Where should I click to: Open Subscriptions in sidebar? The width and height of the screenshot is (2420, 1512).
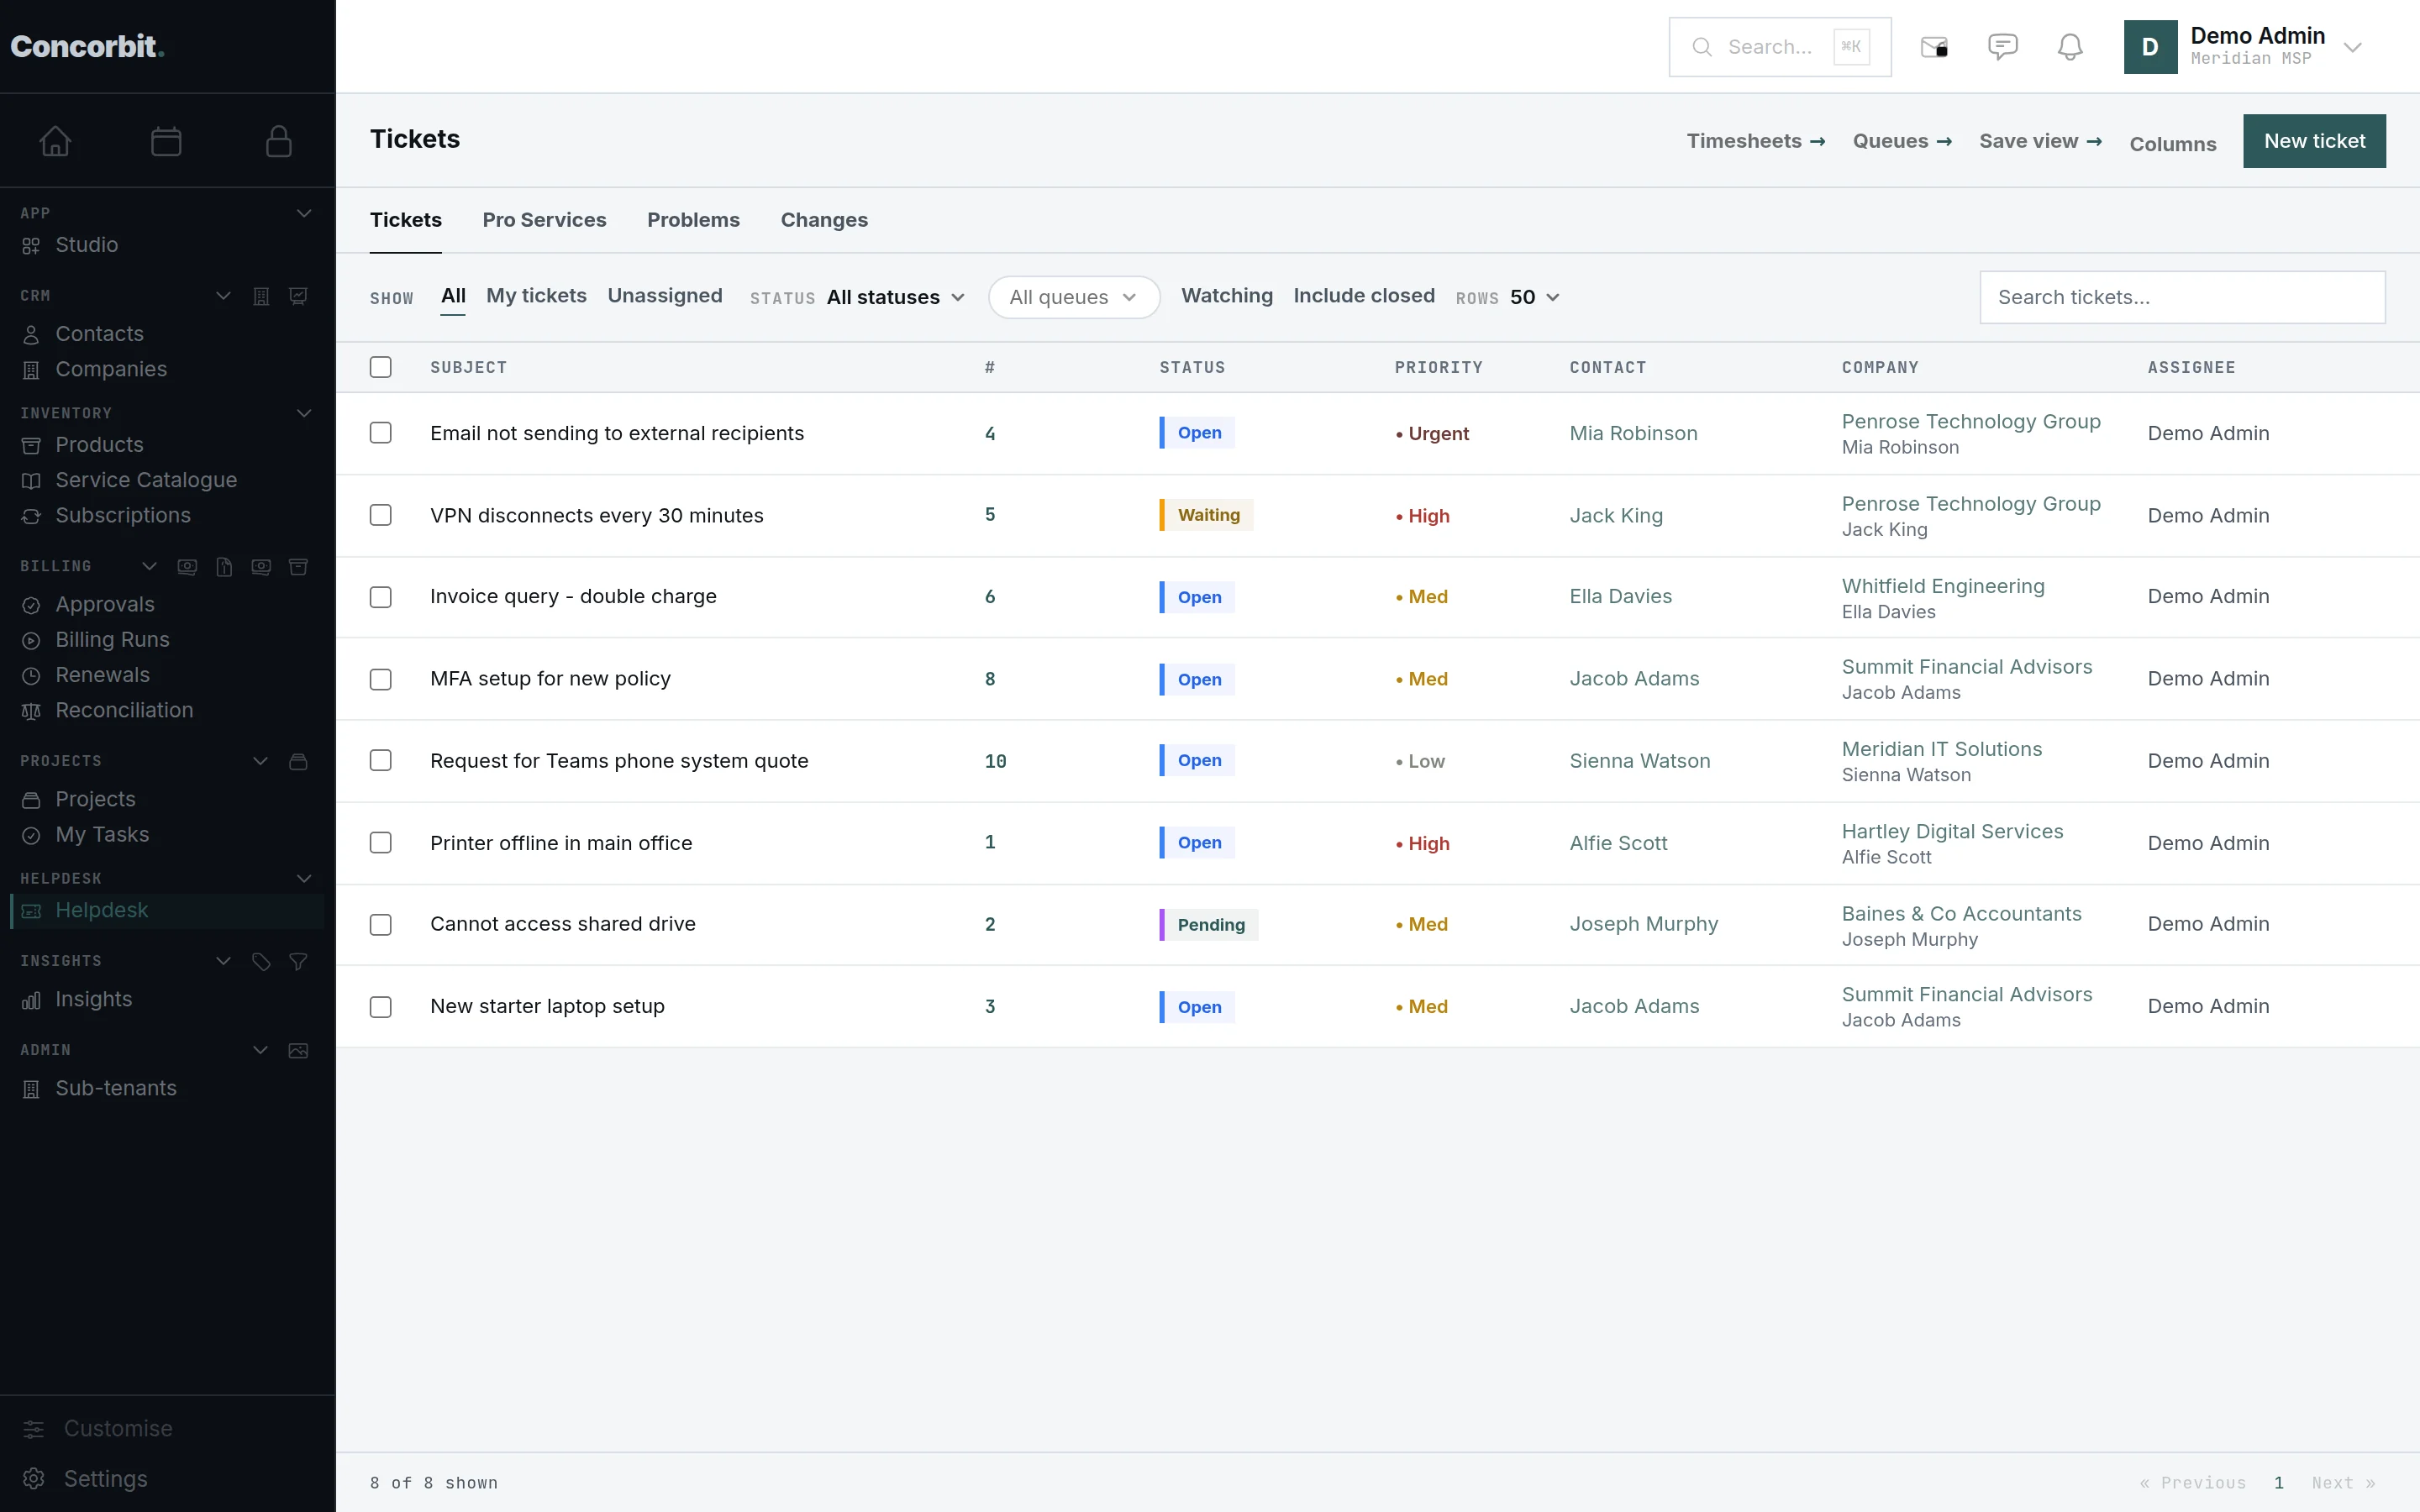pos(166,516)
